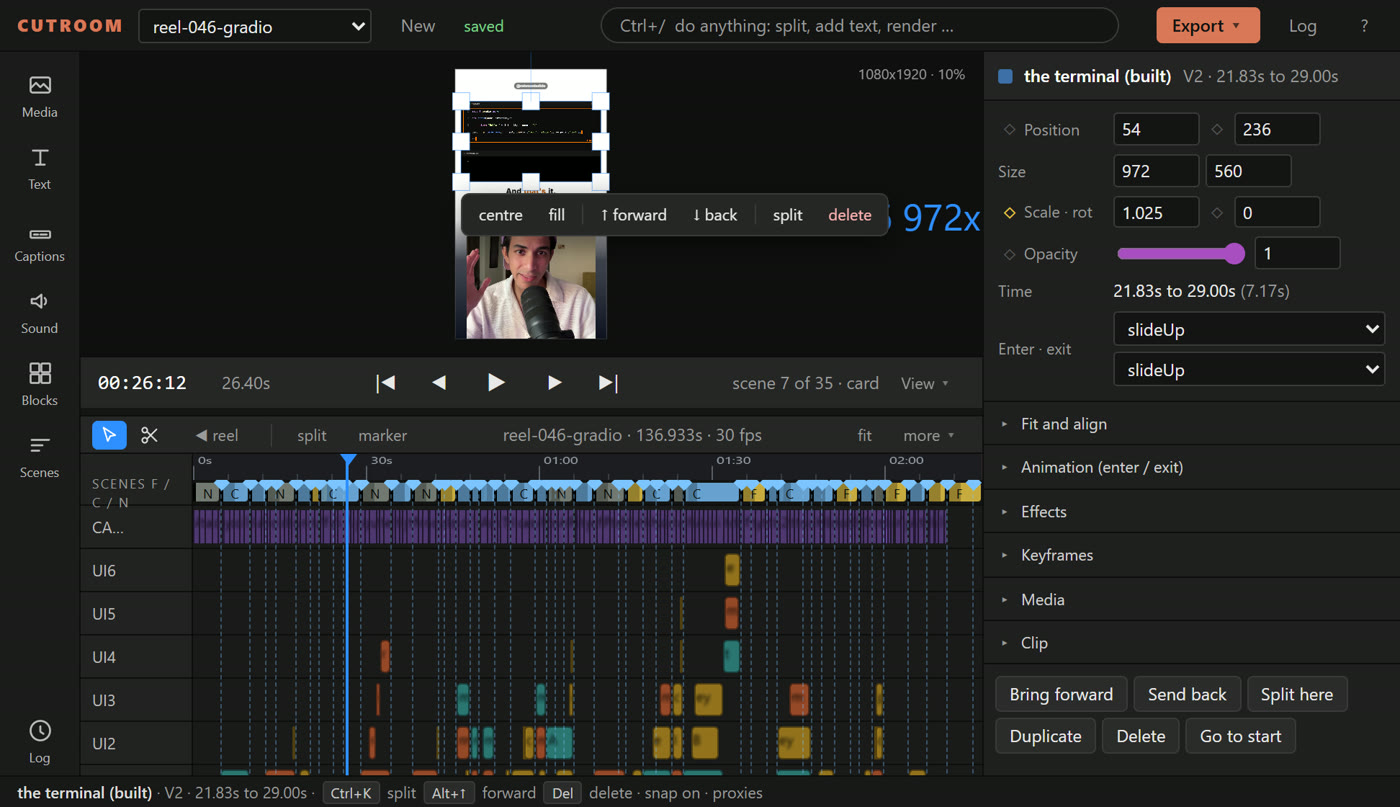Image resolution: width=1400 pixels, height=807 pixels.
Task: Open the Log clock icon in sidebar
Action: point(40,741)
